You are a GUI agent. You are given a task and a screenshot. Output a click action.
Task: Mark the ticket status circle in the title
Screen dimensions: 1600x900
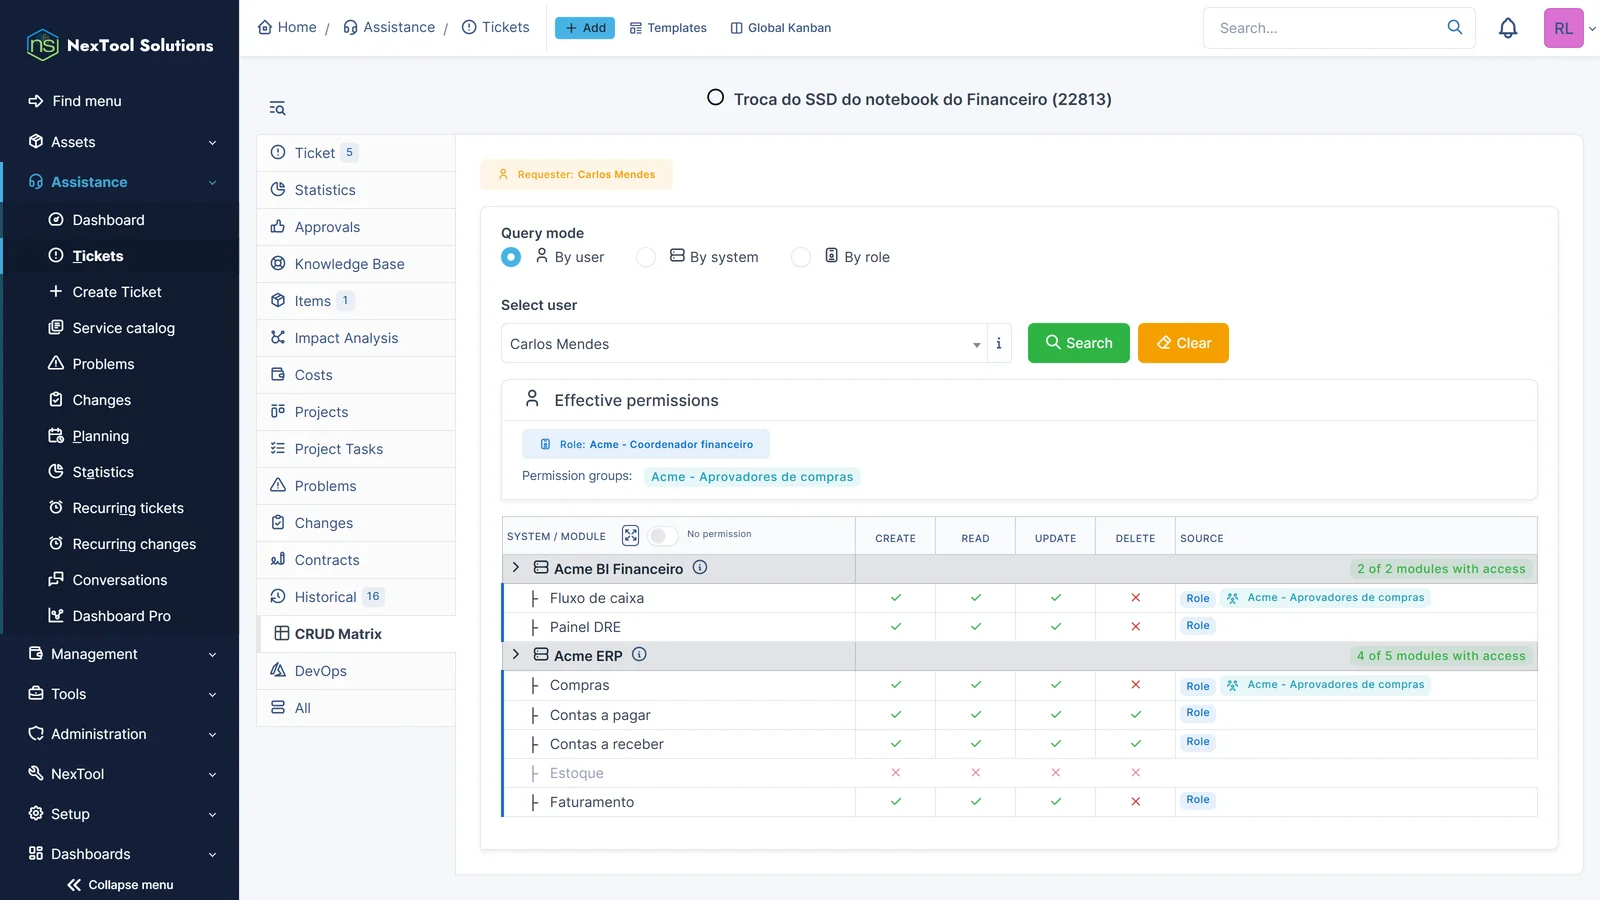(x=715, y=98)
